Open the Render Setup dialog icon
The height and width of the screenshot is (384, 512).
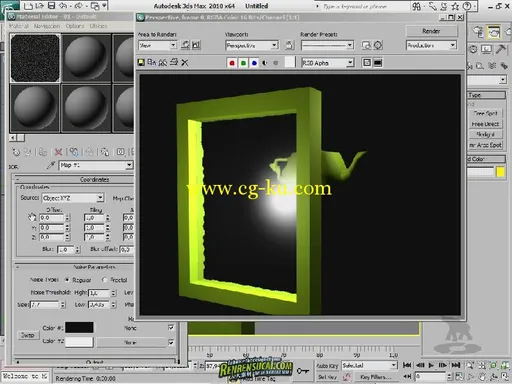click(366, 45)
